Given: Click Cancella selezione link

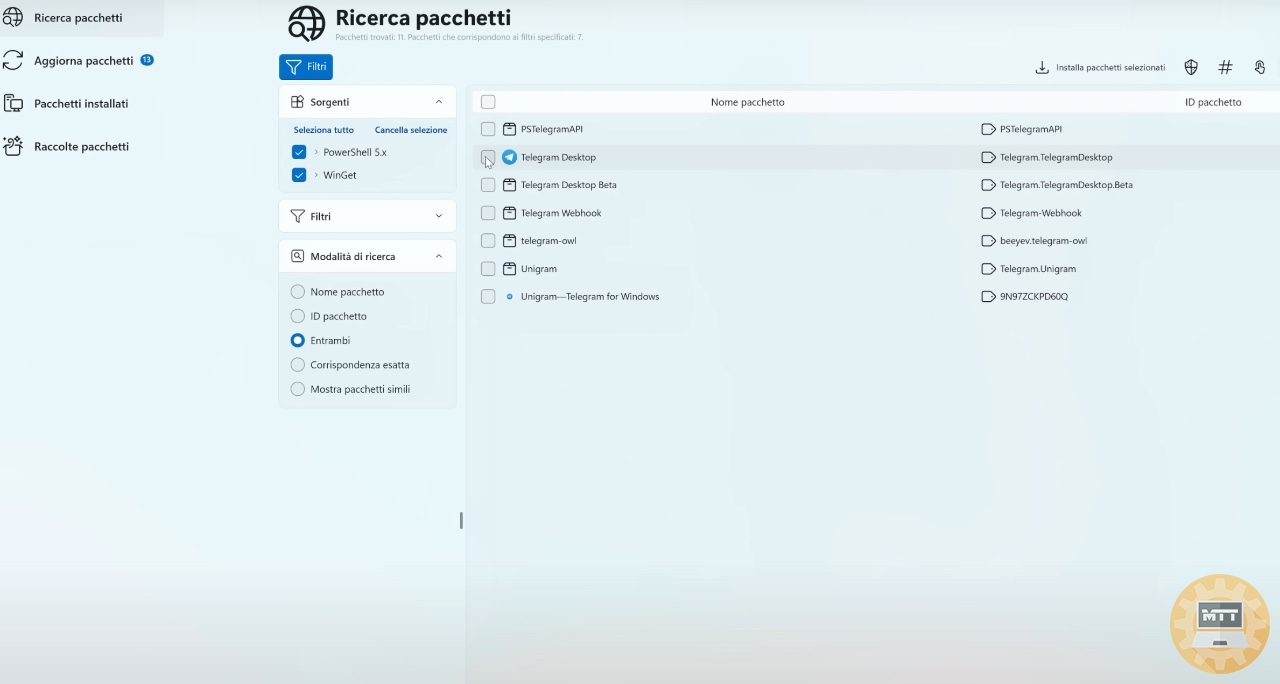Looking at the screenshot, I should coord(411,130).
